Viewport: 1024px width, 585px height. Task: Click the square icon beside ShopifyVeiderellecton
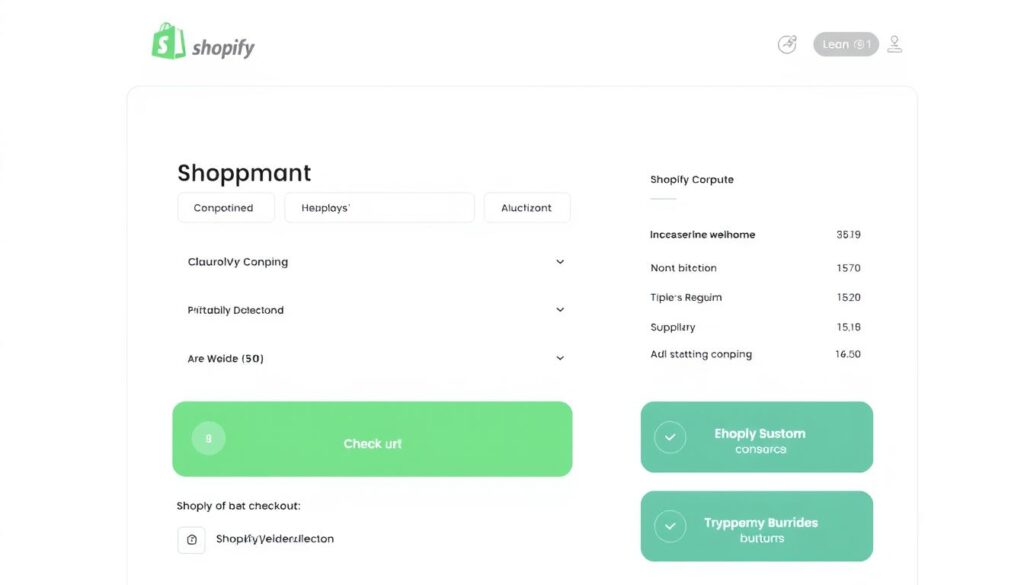point(191,540)
